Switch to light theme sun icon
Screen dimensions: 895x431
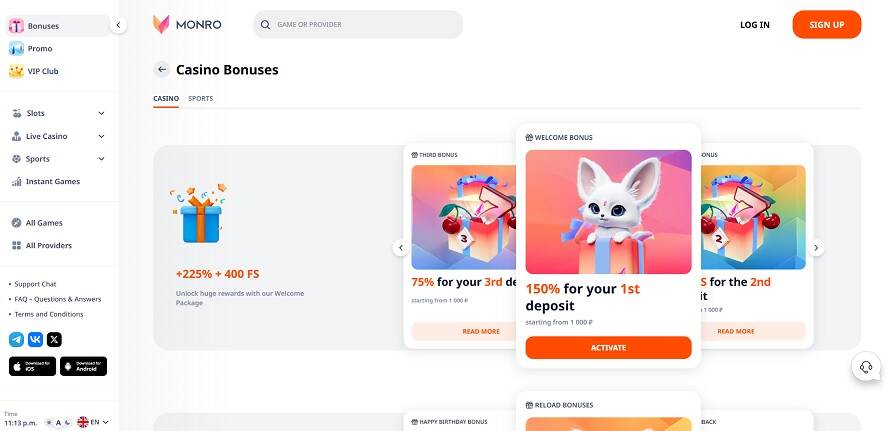point(49,423)
